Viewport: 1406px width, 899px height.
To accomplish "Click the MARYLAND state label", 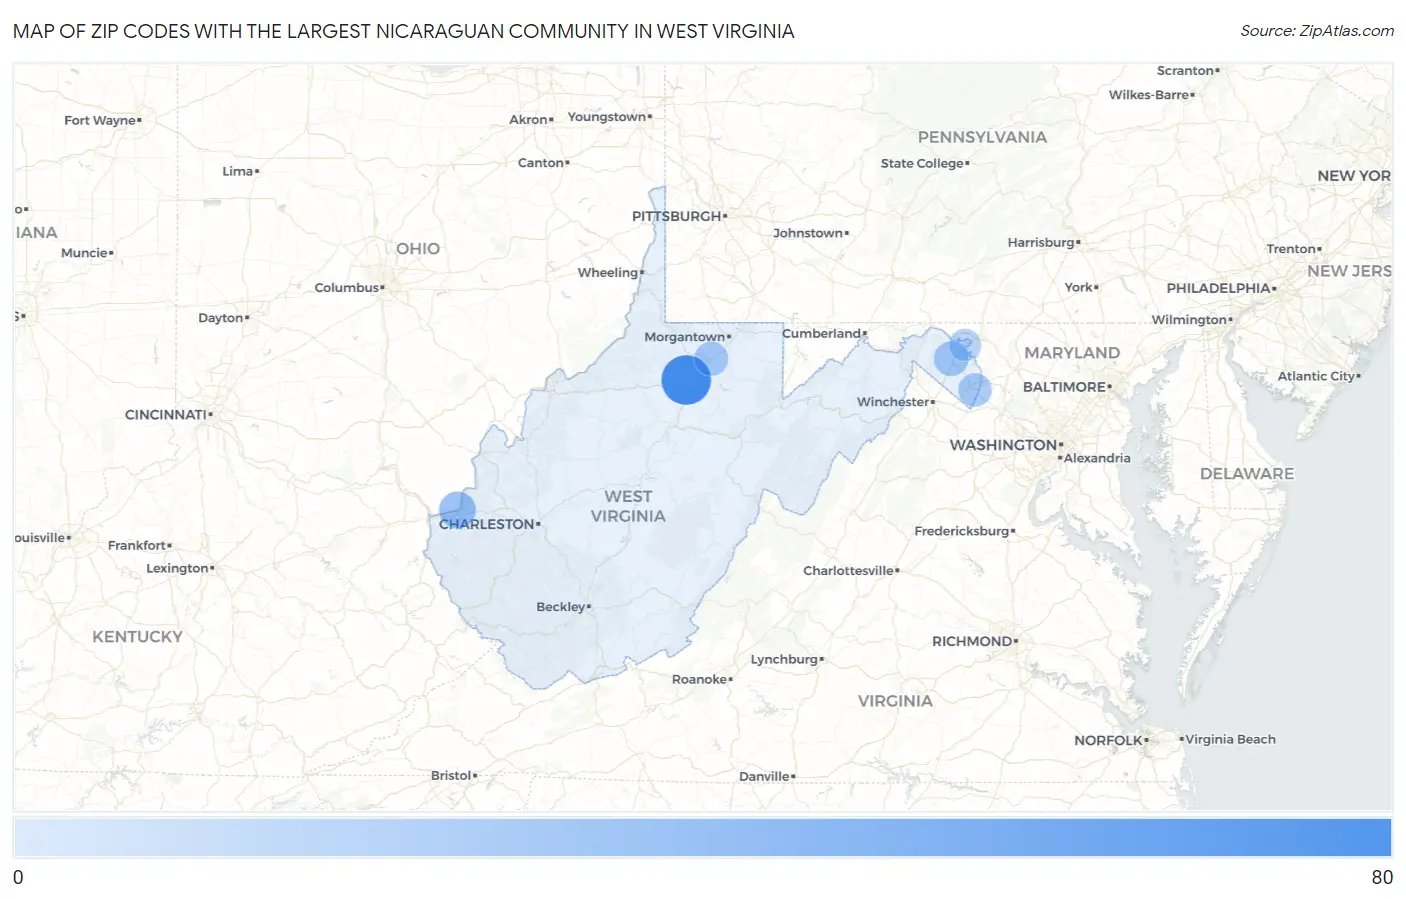I will pos(1072,353).
